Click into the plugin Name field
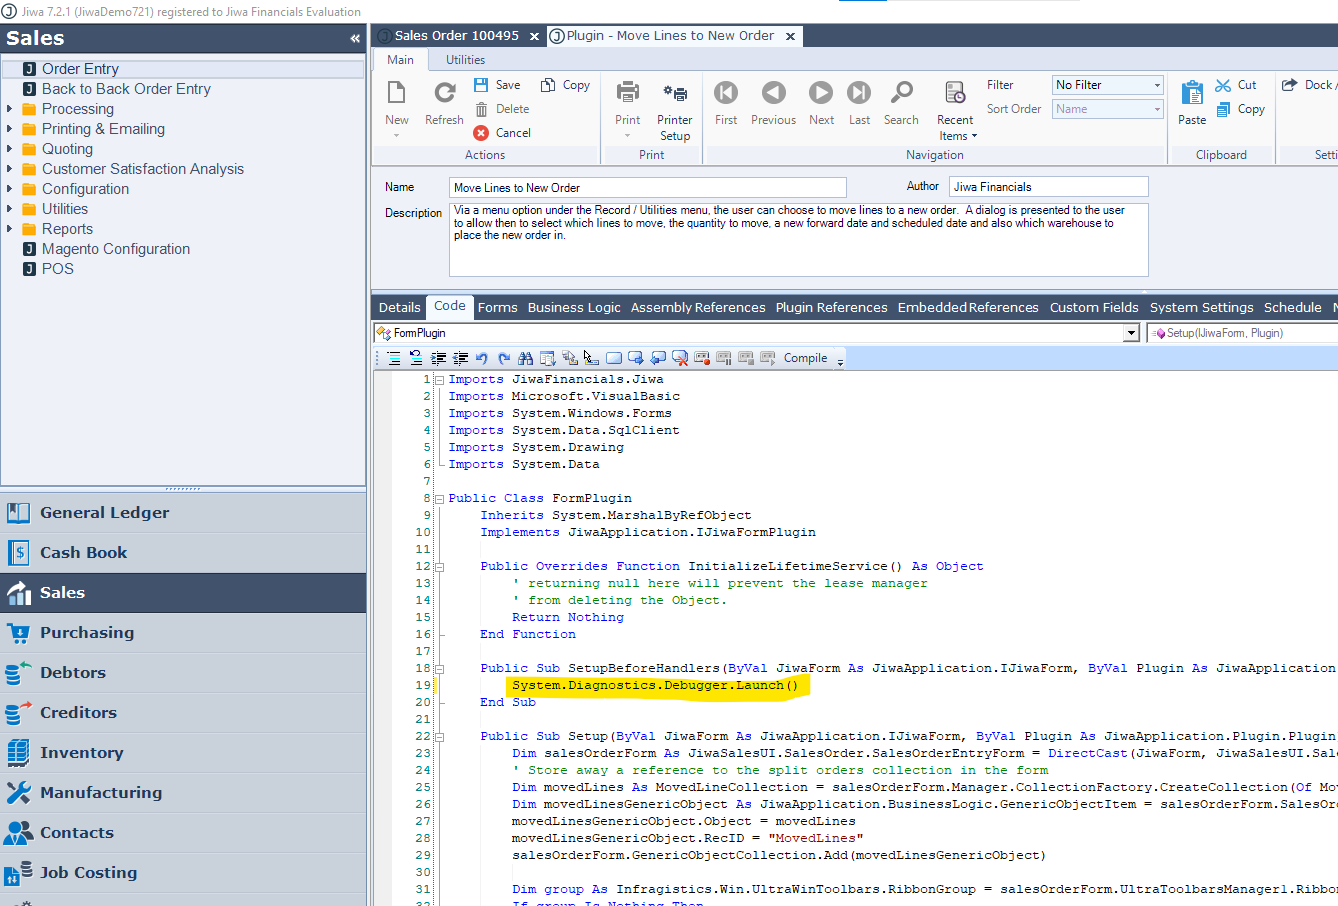 coord(647,188)
